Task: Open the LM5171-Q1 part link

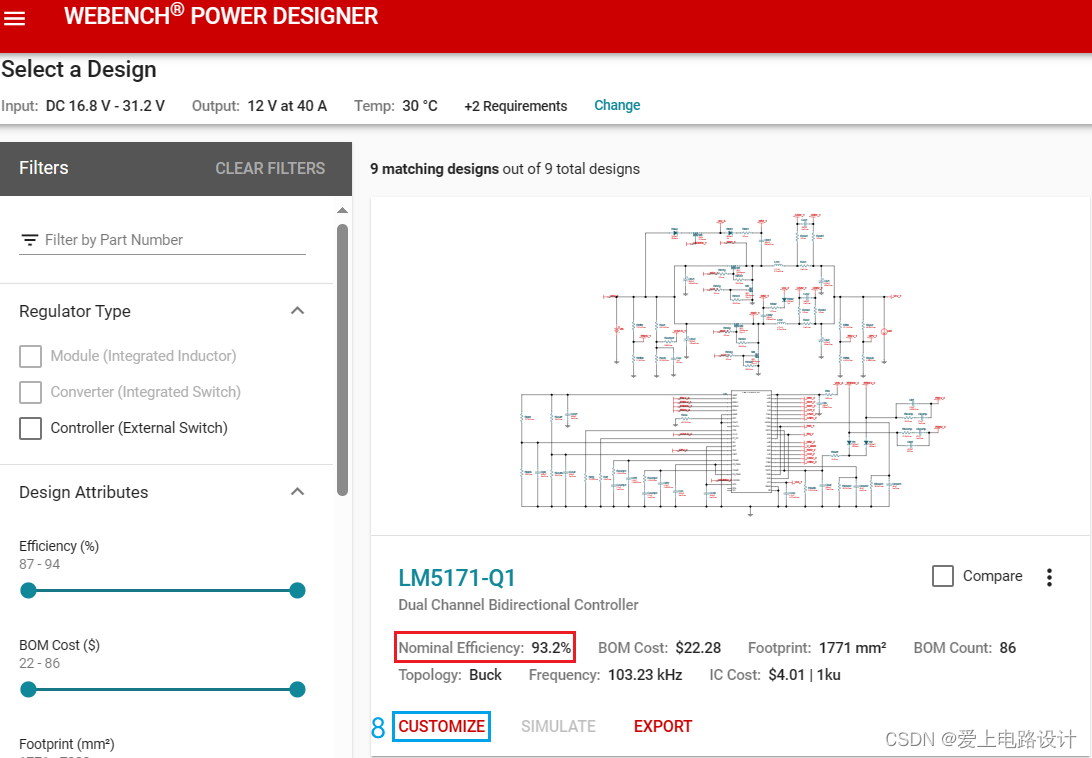Action: click(x=457, y=578)
